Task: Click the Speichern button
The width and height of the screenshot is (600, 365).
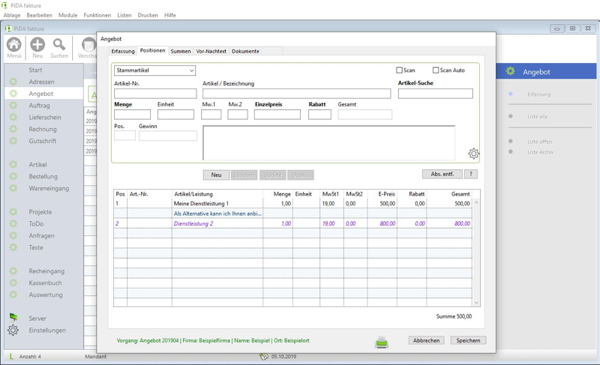Action: [468, 341]
